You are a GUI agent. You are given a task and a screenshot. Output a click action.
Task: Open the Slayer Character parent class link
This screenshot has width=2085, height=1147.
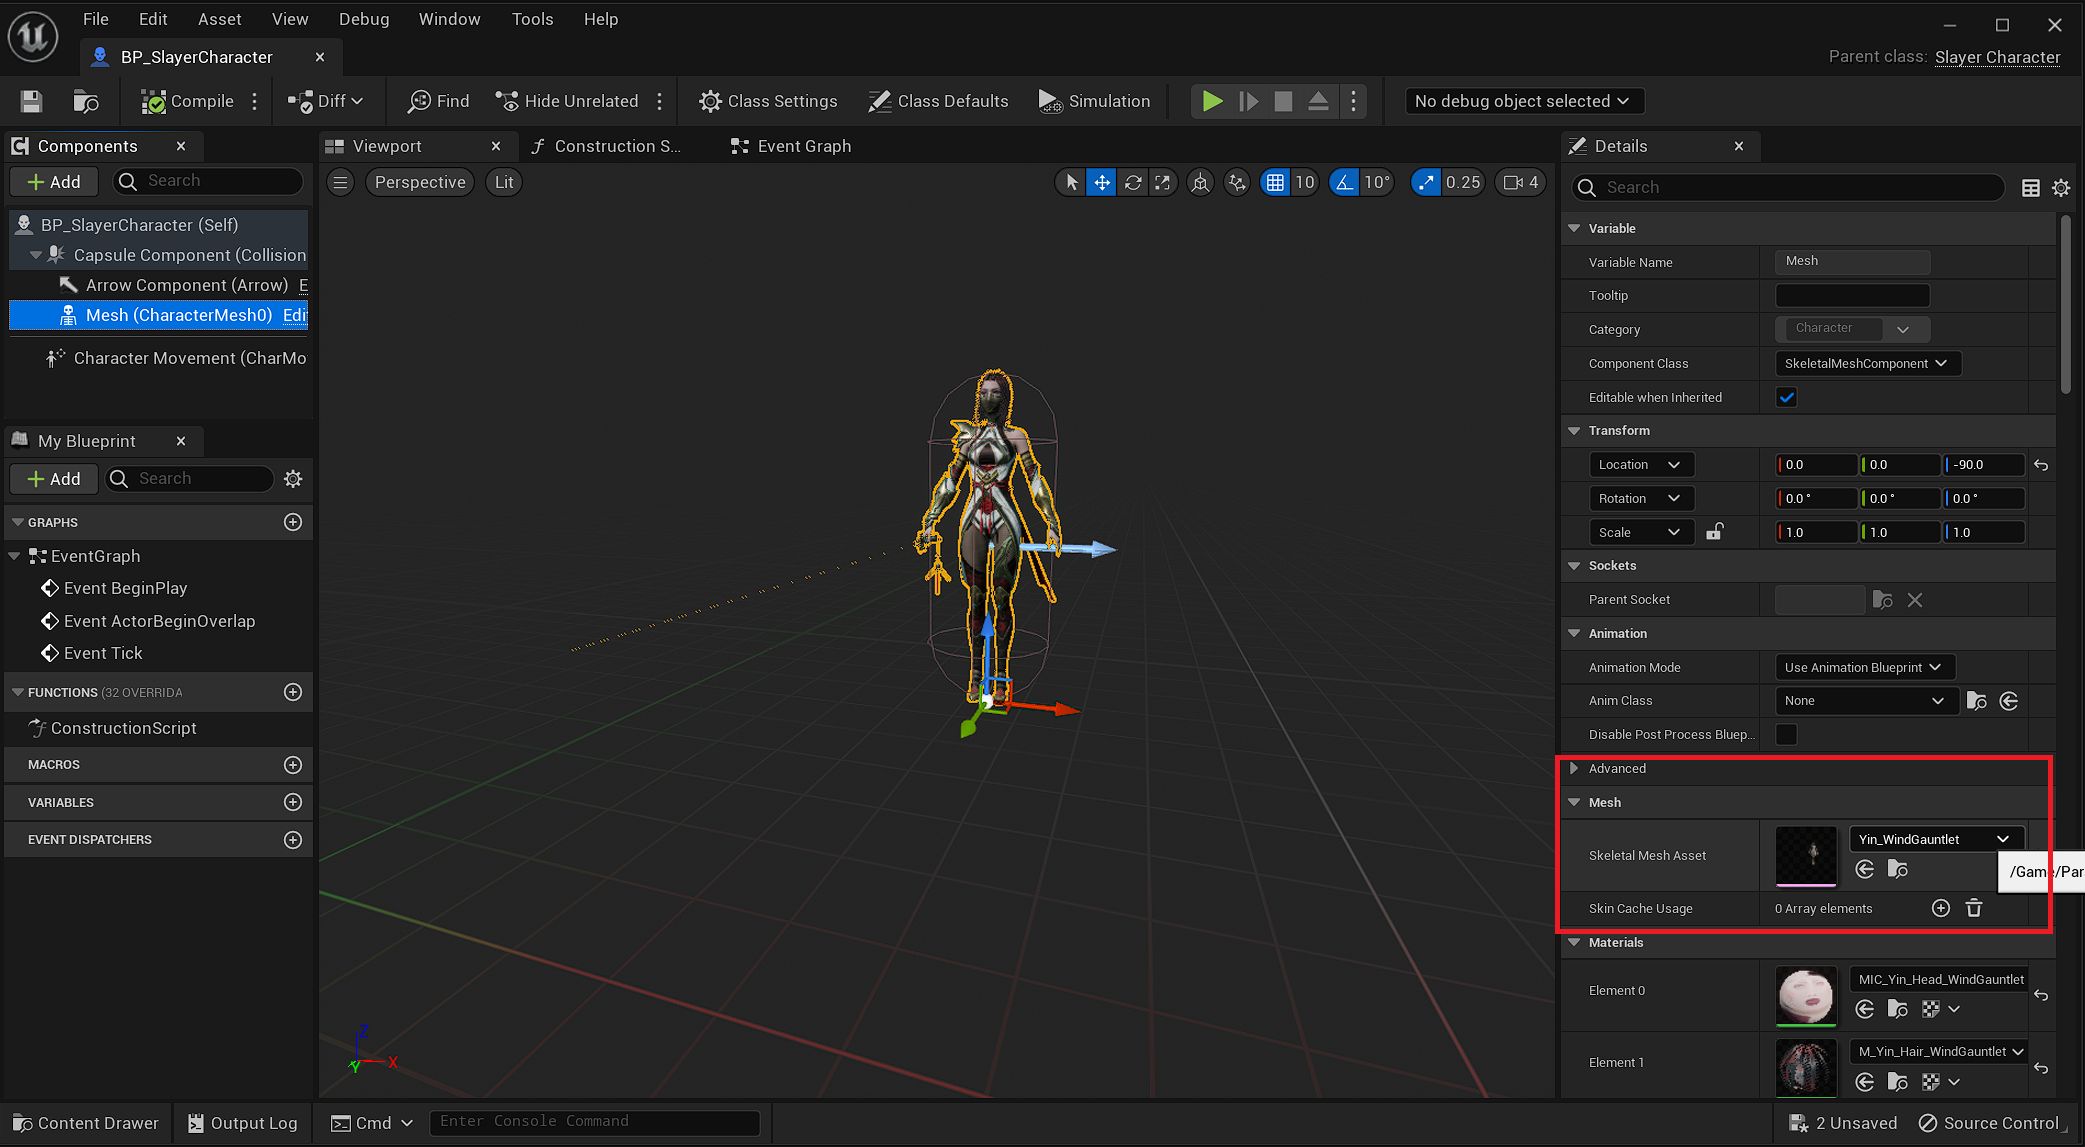point(1996,57)
